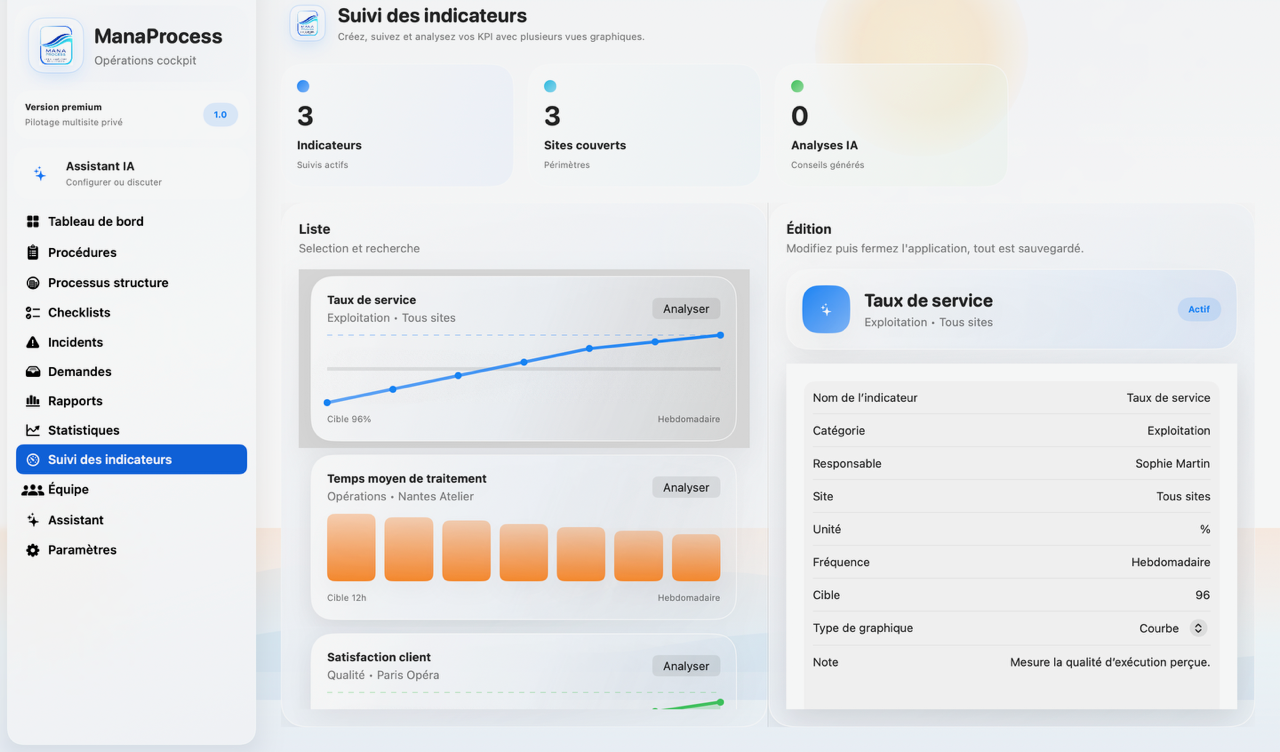This screenshot has height=752, width=1280.
Task: Click the Équipe people icon
Action: tap(33, 490)
